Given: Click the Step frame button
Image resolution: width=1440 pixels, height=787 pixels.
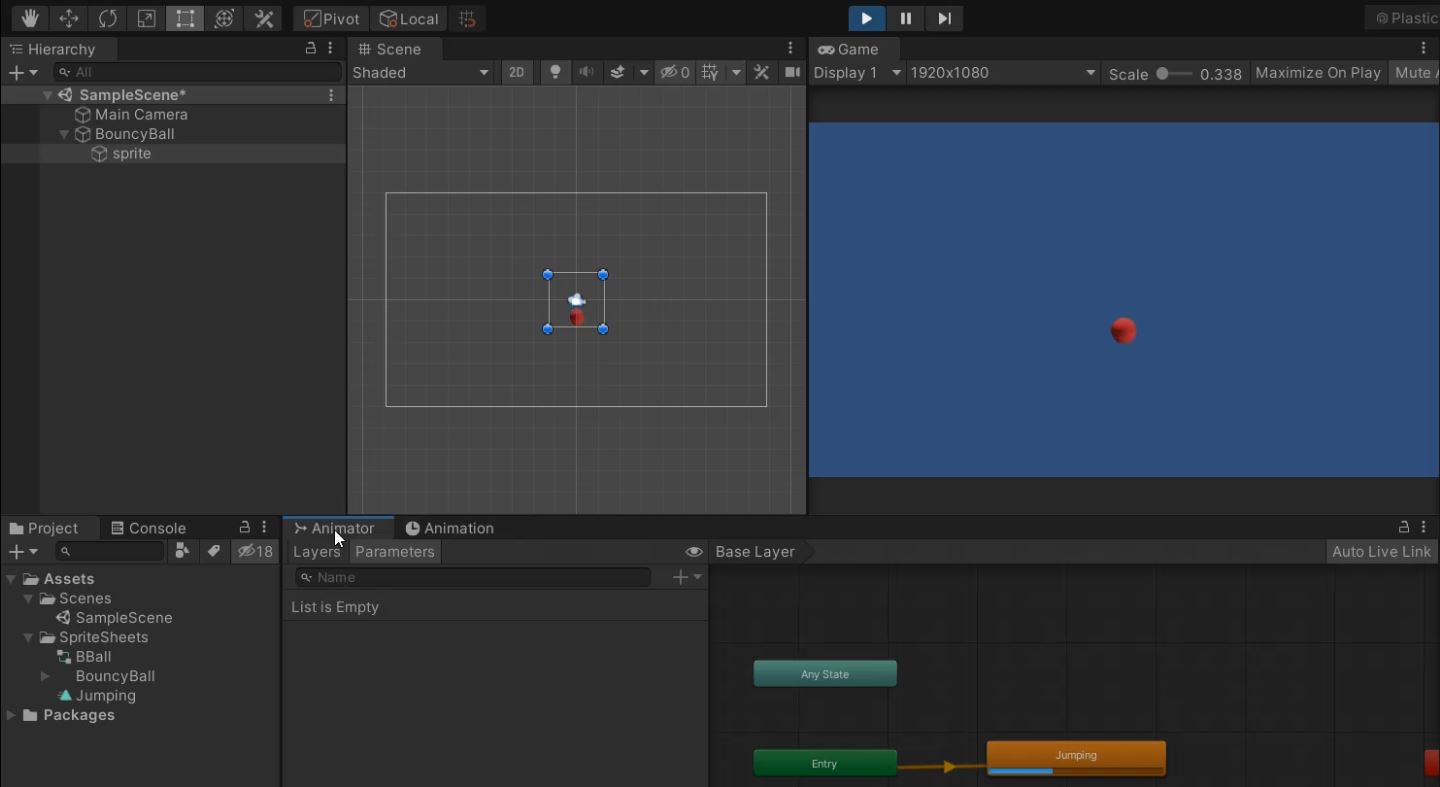Looking at the screenshot, I should (944, 19).
